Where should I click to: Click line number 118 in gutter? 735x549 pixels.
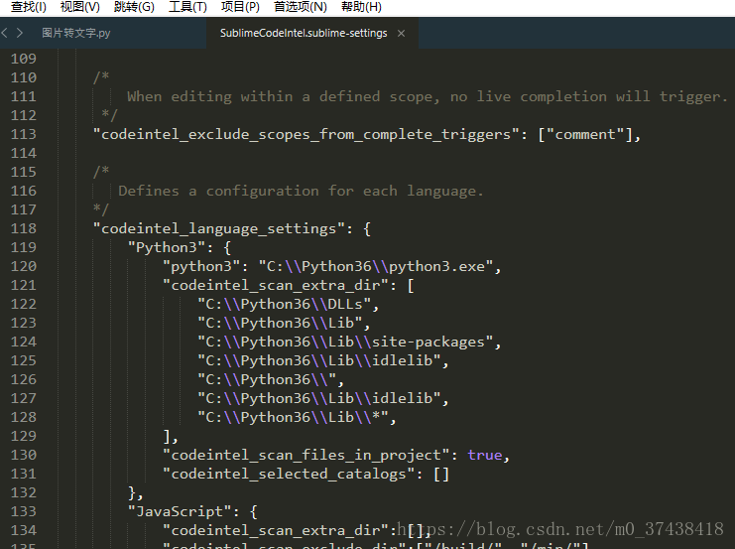(x=23, y=228)
